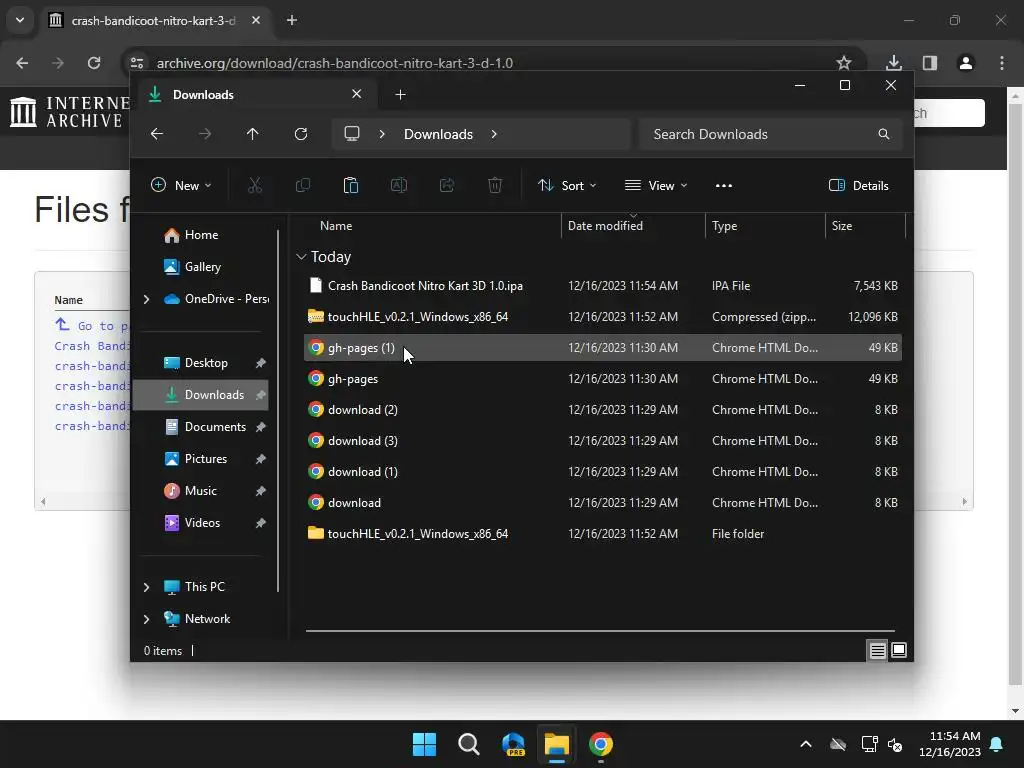Click the Share icon in Explorer toolbar
The height and width of the screenshot is (768, 1024).
tap(447, 185)
